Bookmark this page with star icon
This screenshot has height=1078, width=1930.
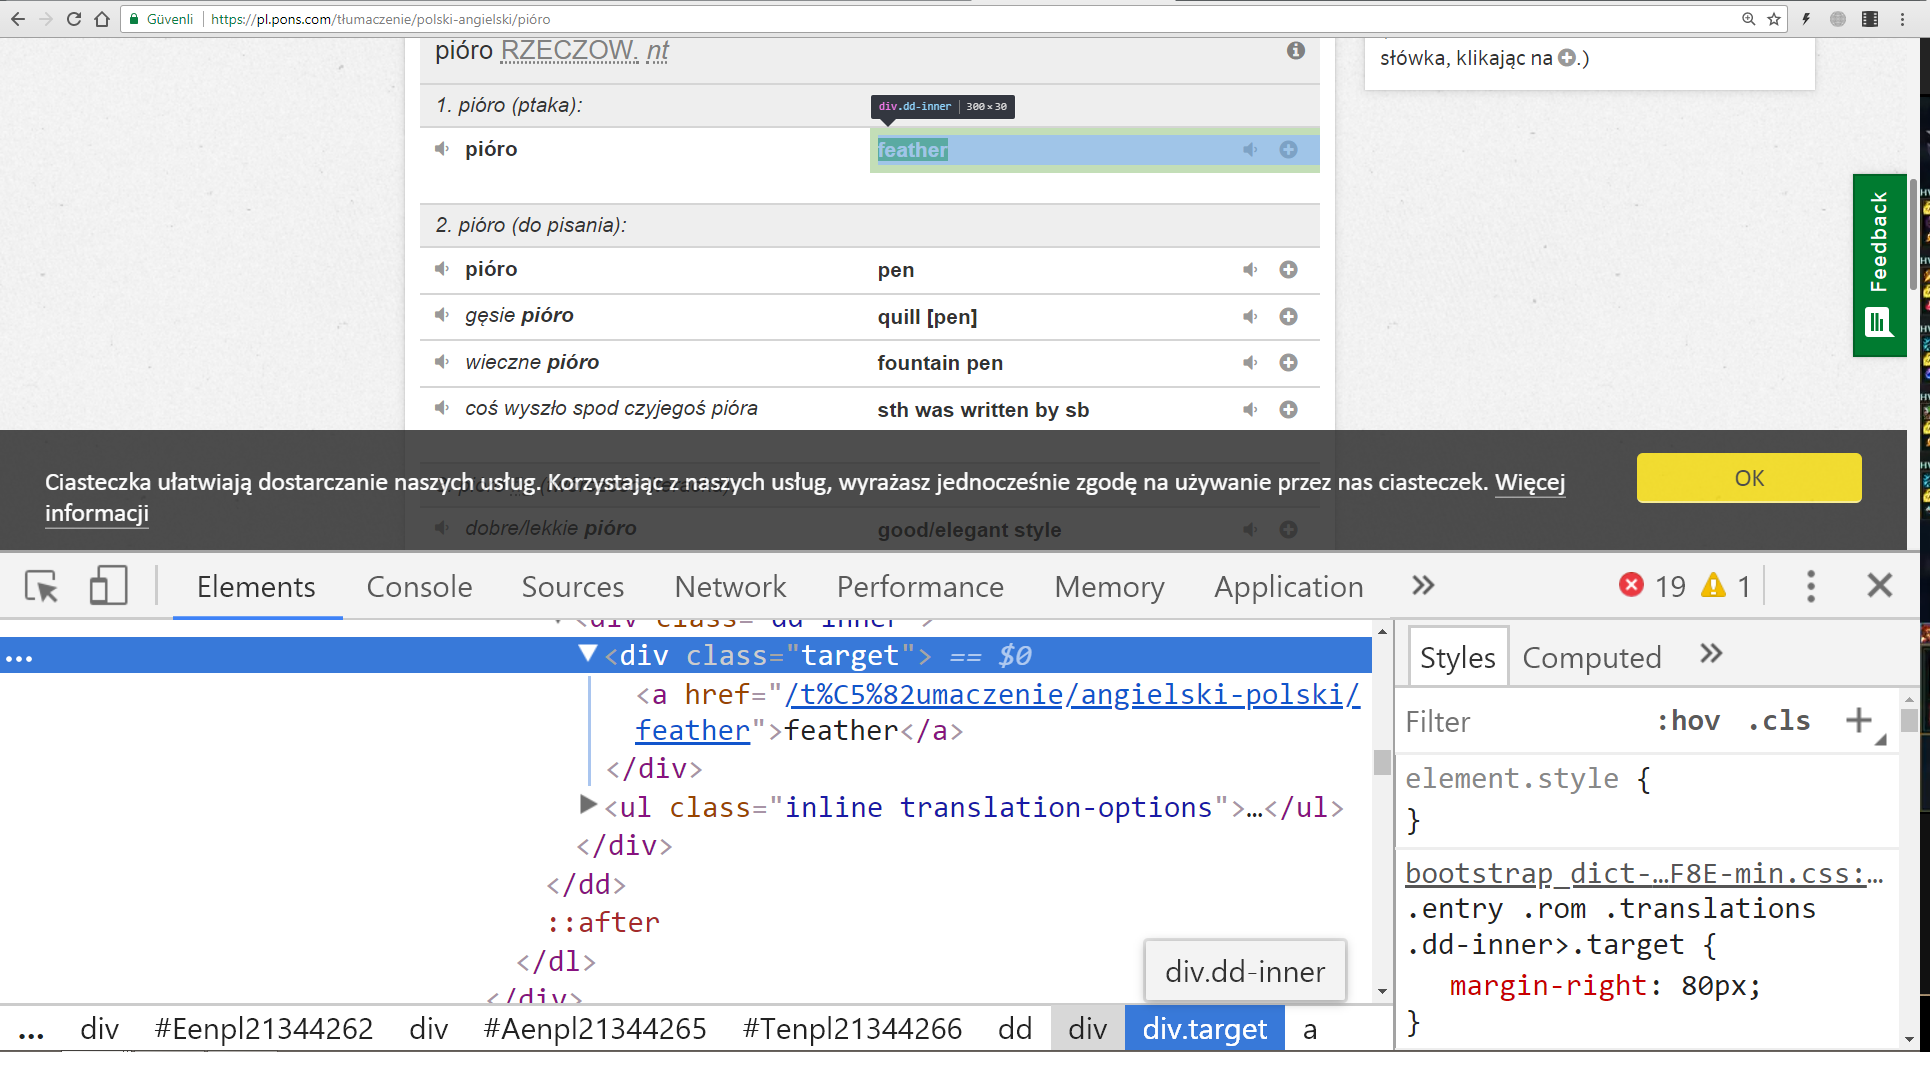(1774, 19)
